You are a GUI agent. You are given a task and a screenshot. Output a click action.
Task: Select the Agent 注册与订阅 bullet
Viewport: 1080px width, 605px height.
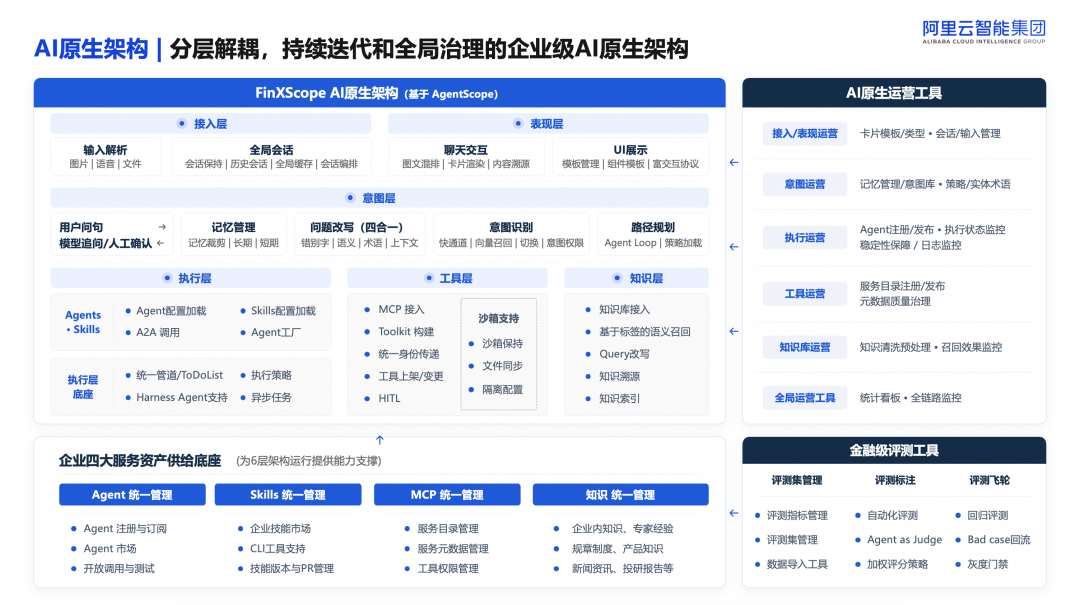(x=118, y=529)
